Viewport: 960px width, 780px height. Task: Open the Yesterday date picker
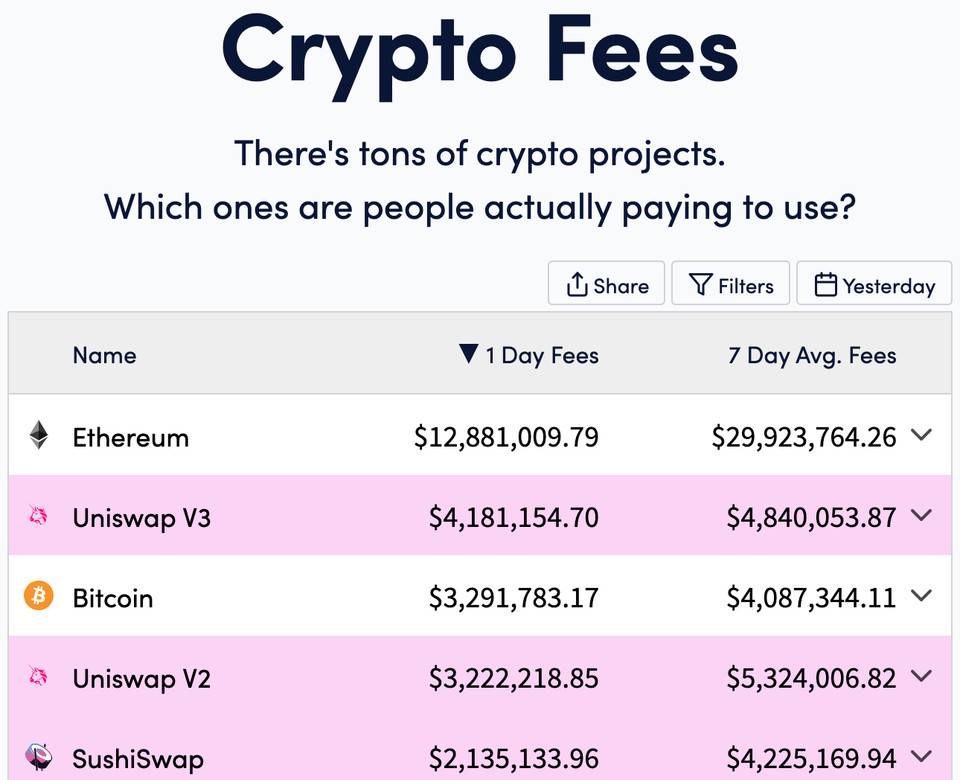pos(874,285)
